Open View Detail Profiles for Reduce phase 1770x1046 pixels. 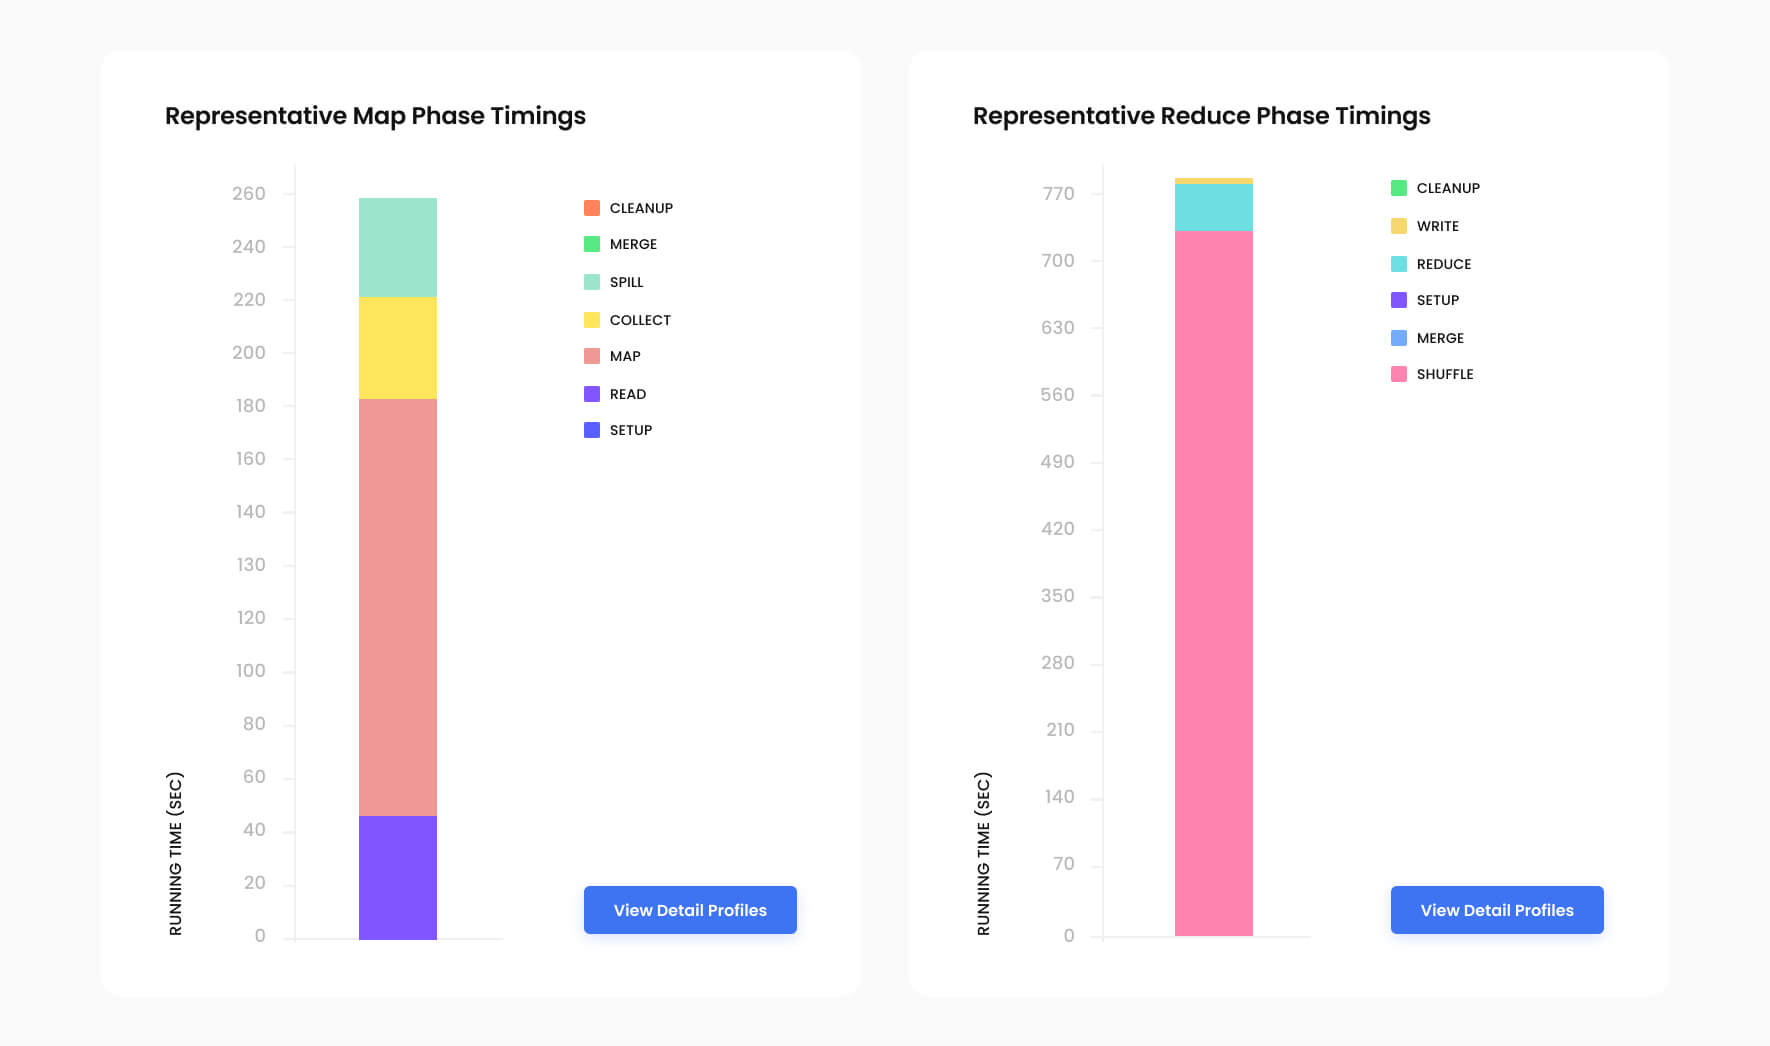pyautogui.click(x=1497, y=910)
